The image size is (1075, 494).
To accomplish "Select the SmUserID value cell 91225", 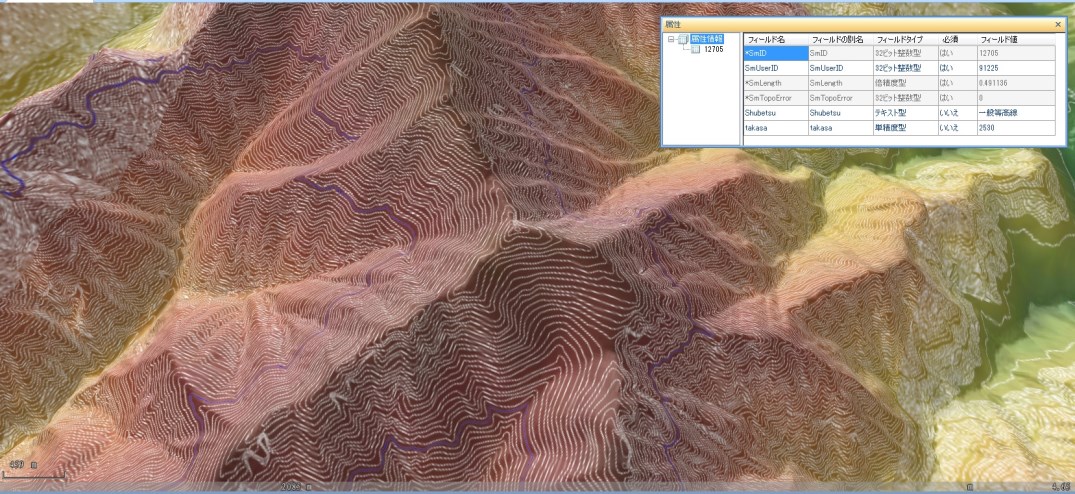I will [1014, 68].
